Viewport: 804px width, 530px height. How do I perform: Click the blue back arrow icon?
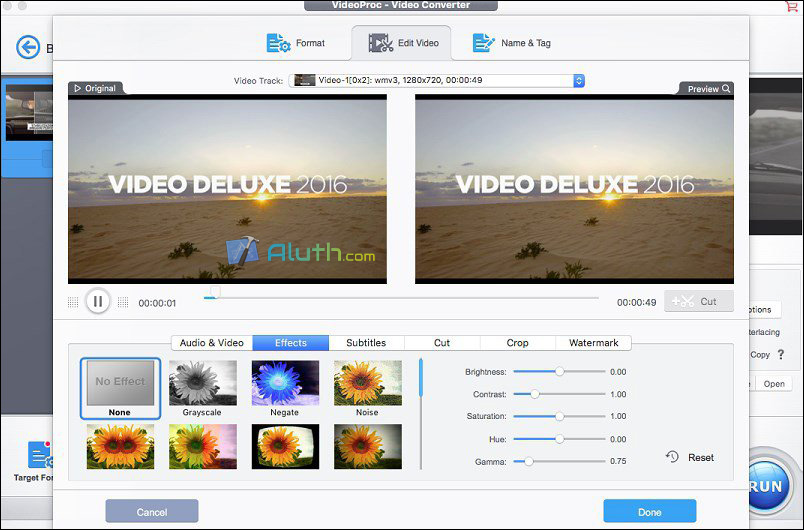pos(28,48)
